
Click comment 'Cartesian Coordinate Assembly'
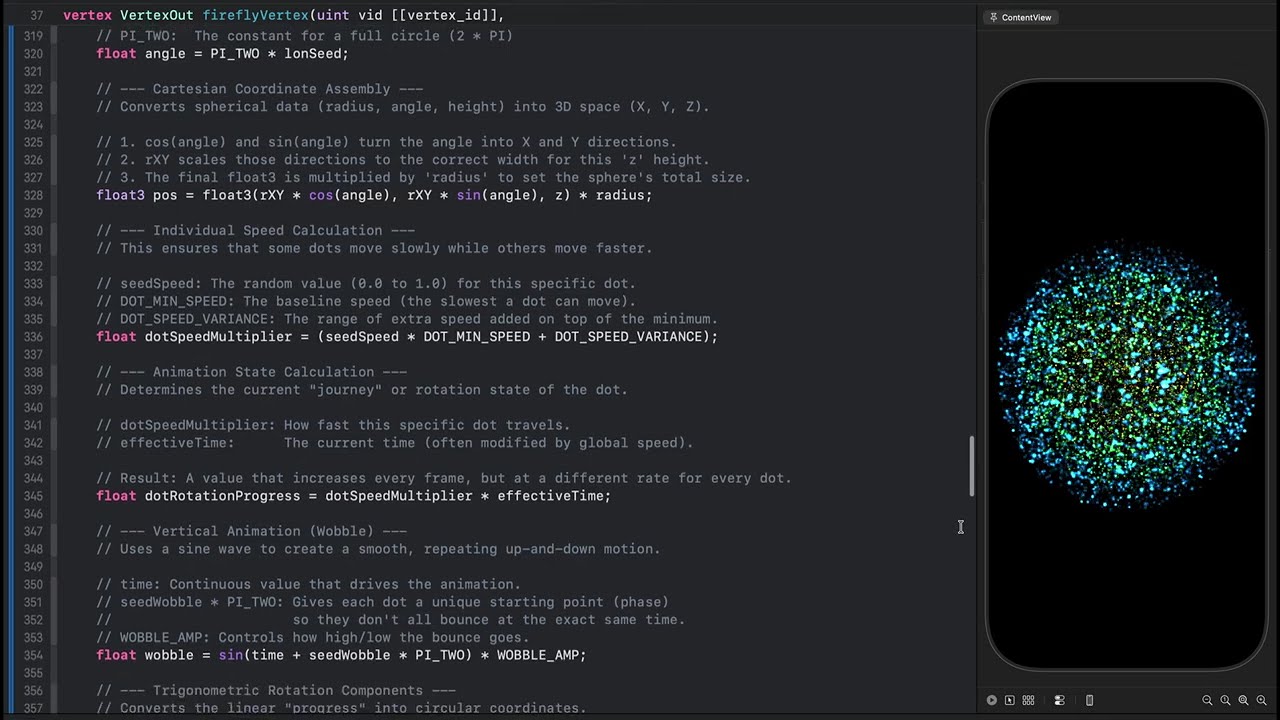[x=272, y=89]
